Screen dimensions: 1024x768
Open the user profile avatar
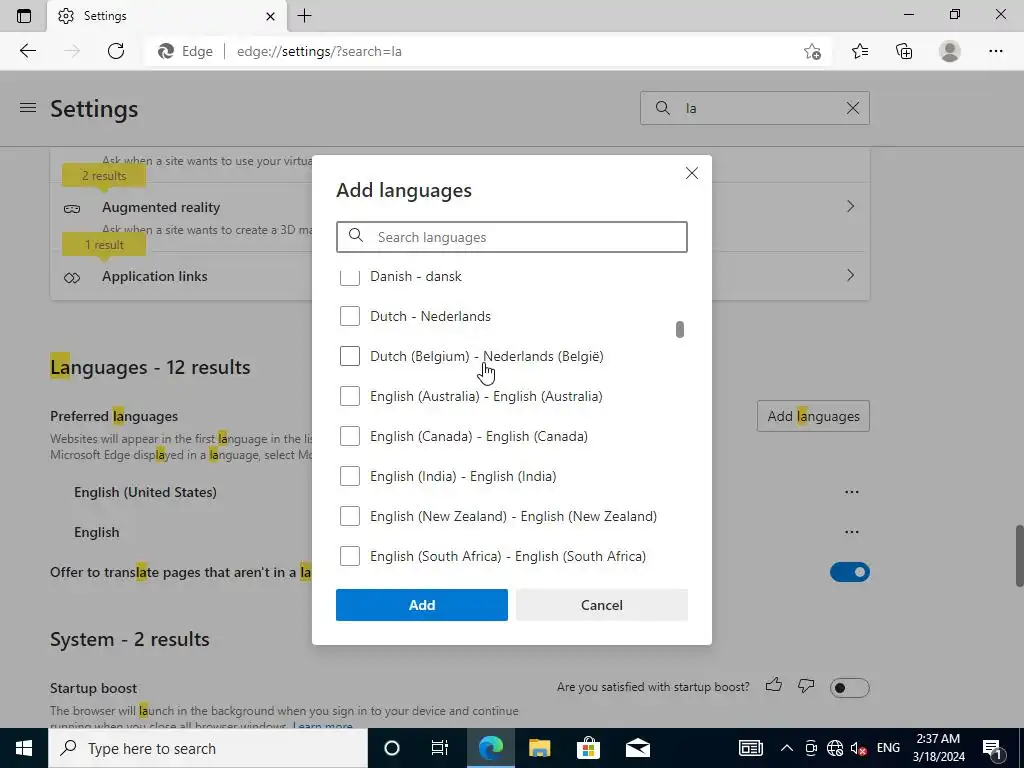[950, 51]
